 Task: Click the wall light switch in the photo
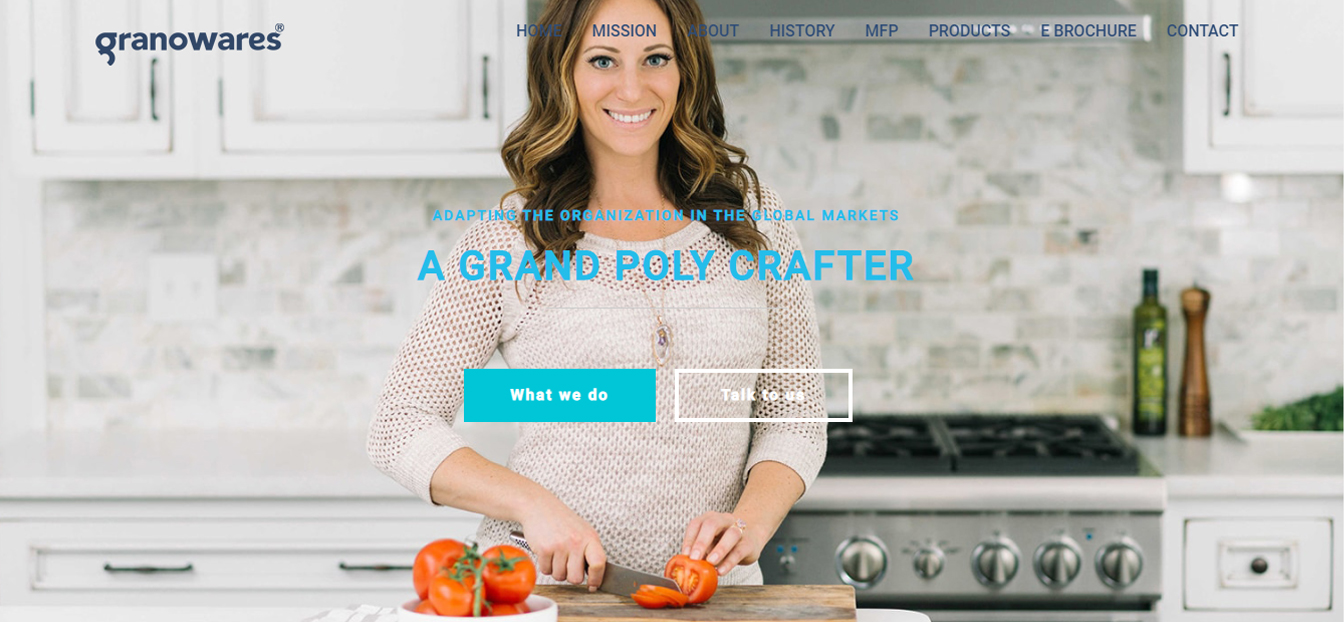183,286
